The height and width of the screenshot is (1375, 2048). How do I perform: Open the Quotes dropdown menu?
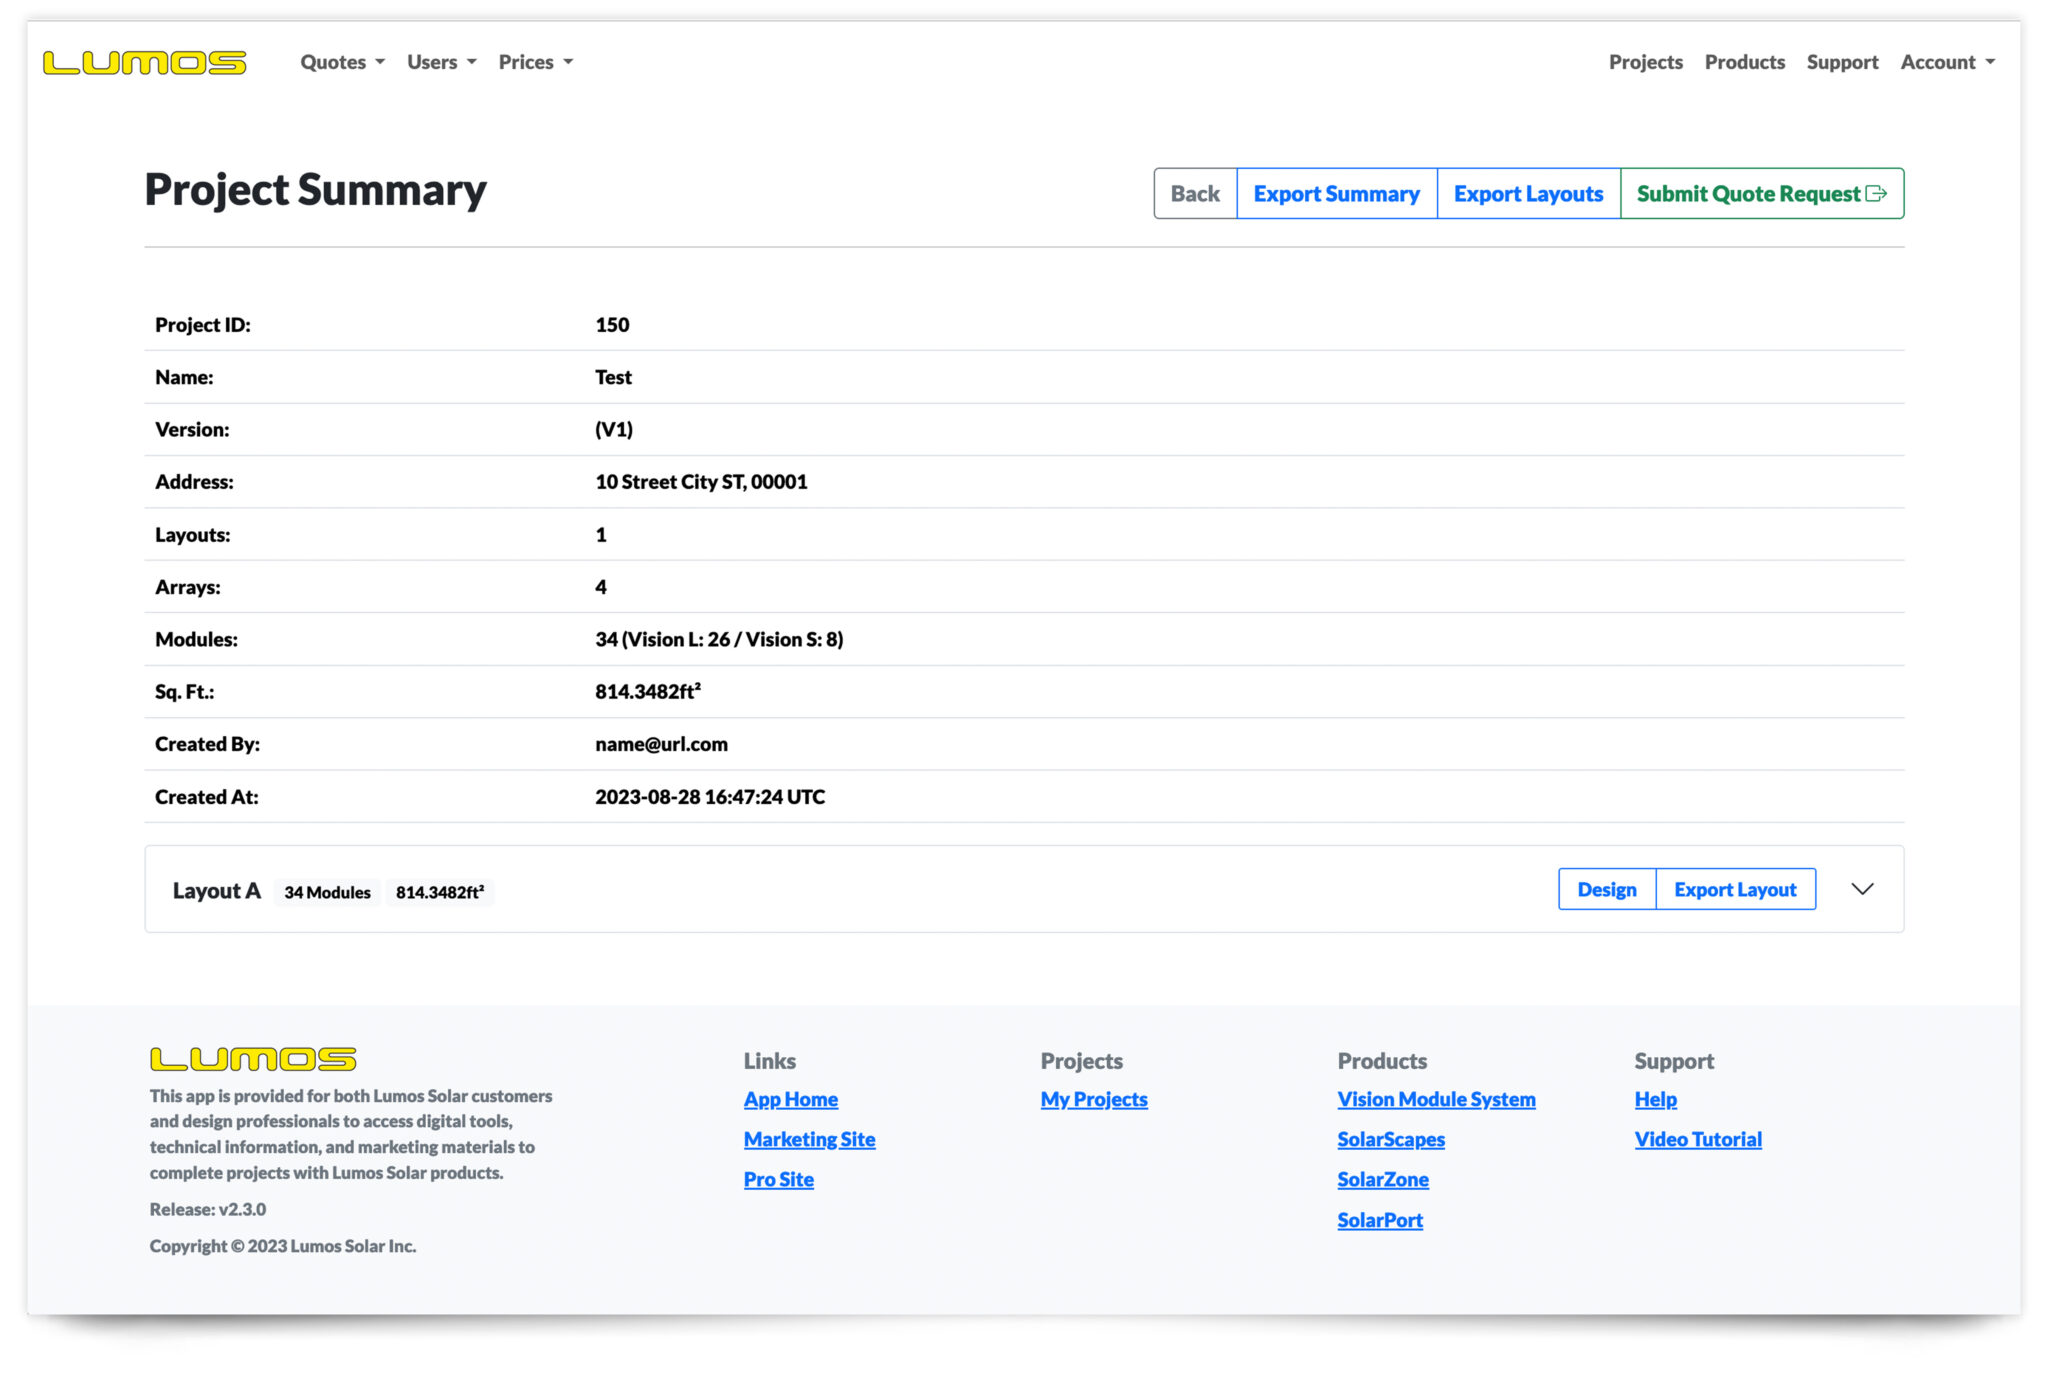[x=342, y=62]
